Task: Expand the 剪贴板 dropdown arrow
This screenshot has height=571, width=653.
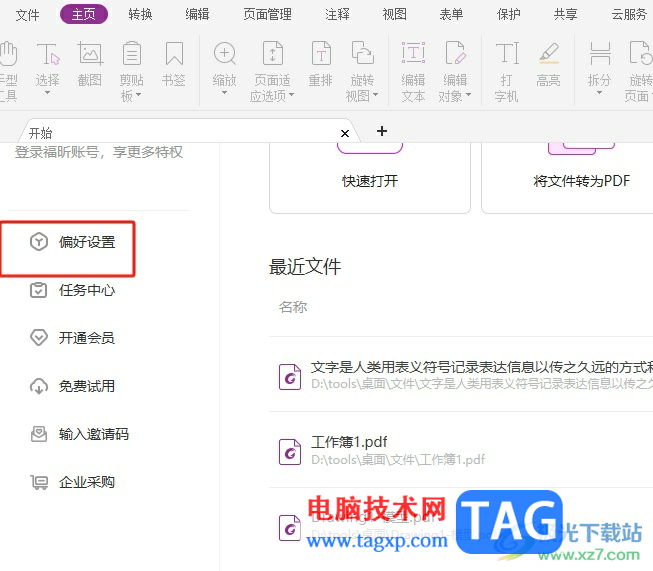Action: tap(139, 95)
